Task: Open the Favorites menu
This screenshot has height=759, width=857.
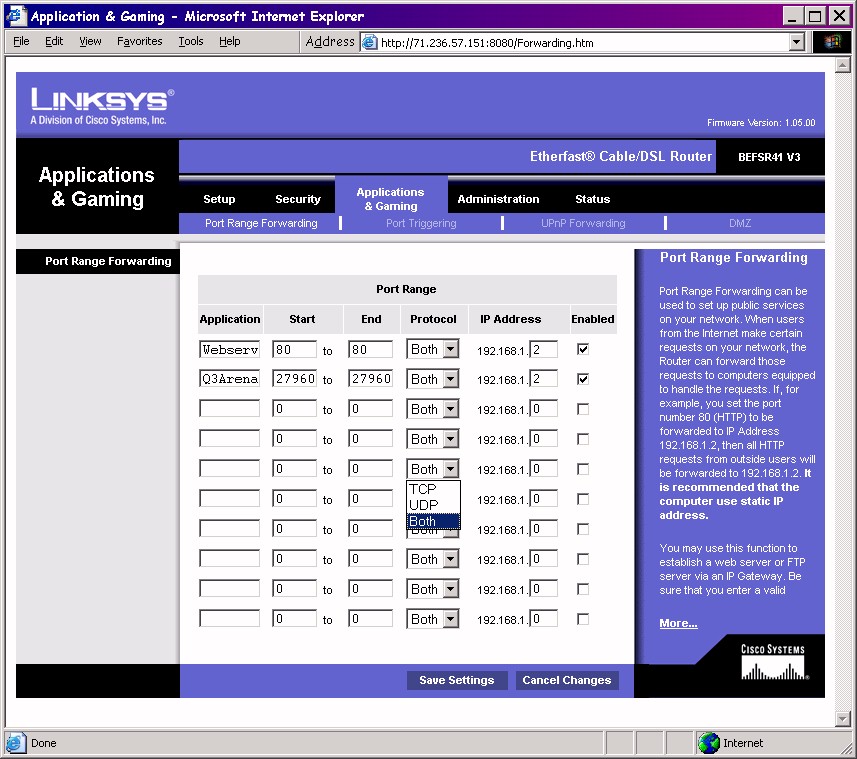Action: (140, 42)
